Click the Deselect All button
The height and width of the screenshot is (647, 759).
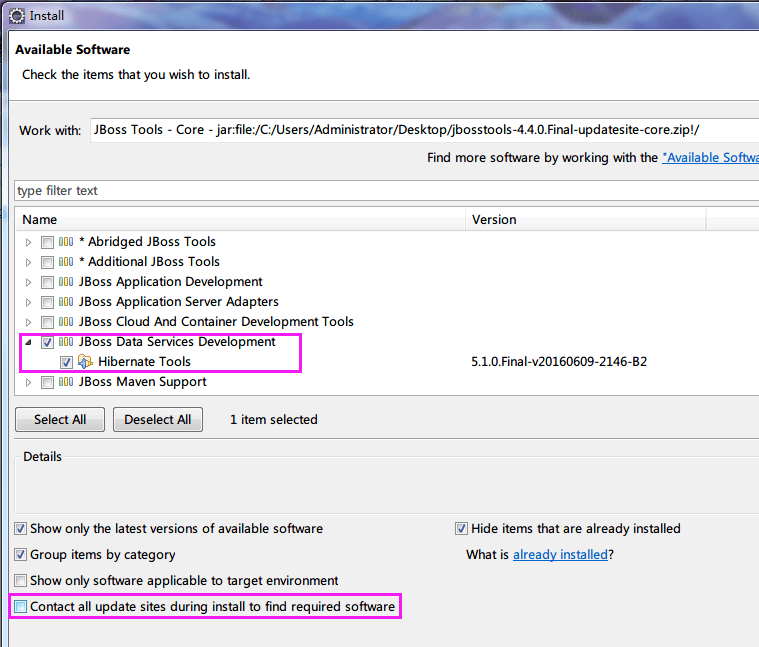coord(158,420)
